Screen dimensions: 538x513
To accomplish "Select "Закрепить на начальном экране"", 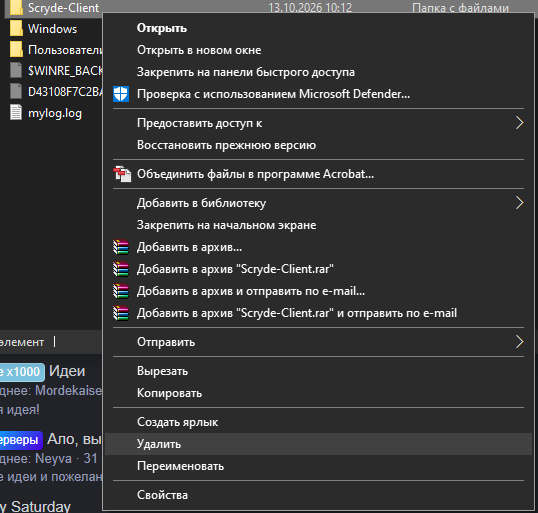I will 318,225.
